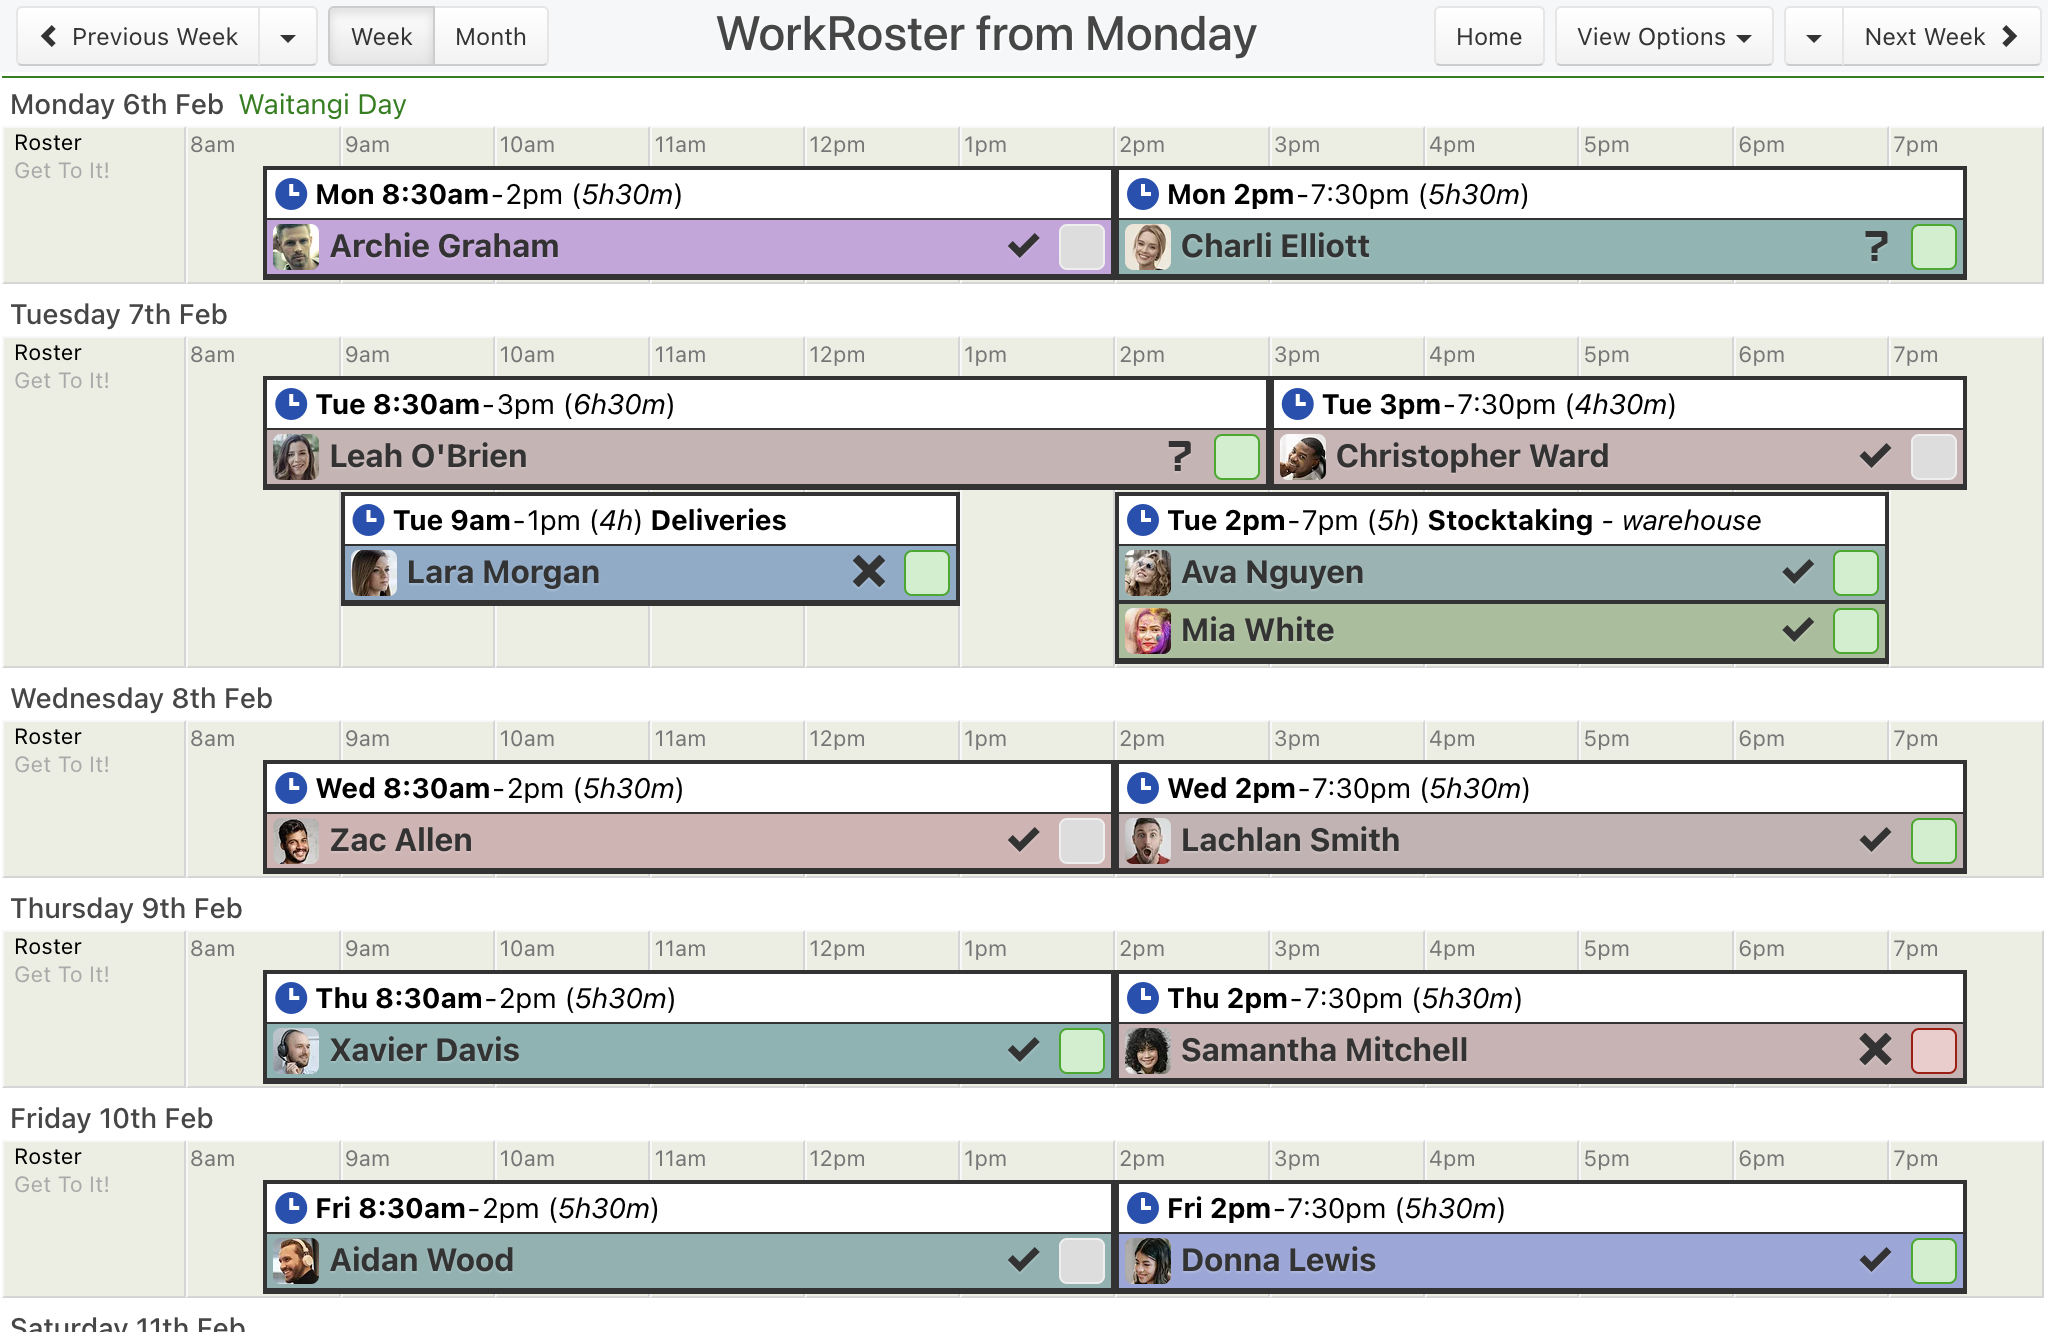Viewport: 2048px width, 1332px height.
Task: Select the Week view tab
Action: tap(382, 37)
